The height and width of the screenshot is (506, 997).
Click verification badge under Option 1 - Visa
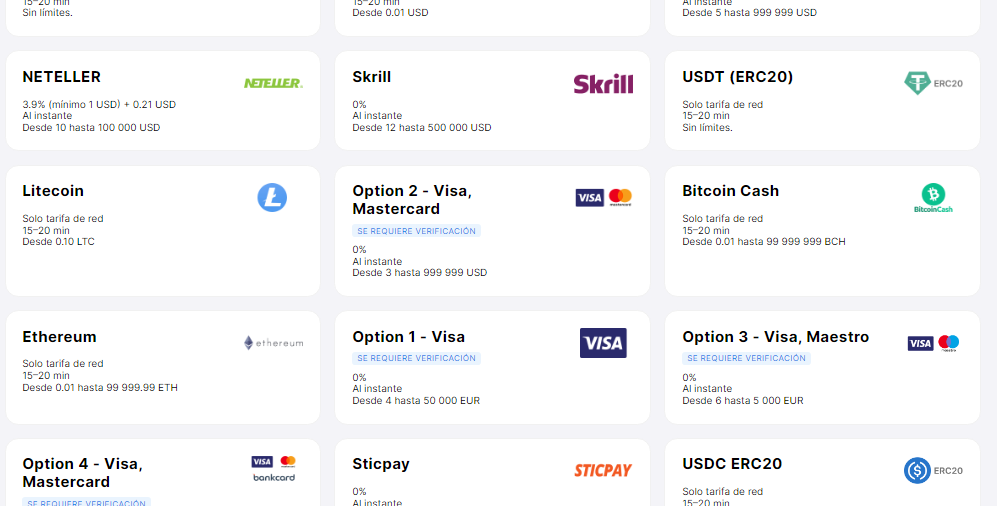click(x=416, y=359)
